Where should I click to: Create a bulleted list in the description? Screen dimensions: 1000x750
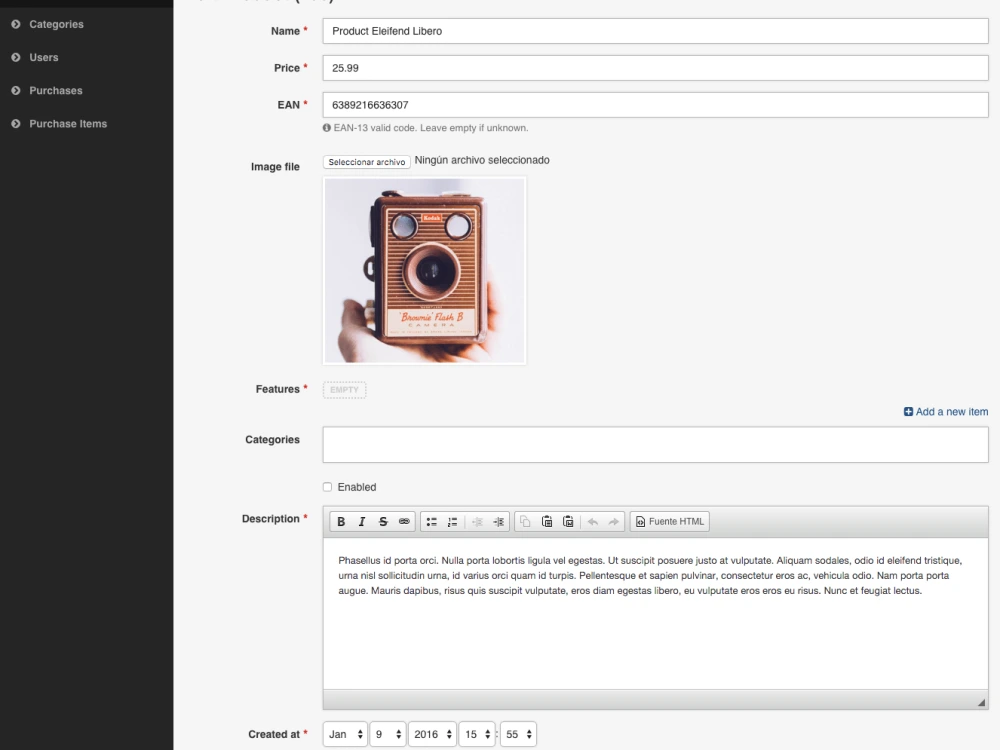[431, 521]
